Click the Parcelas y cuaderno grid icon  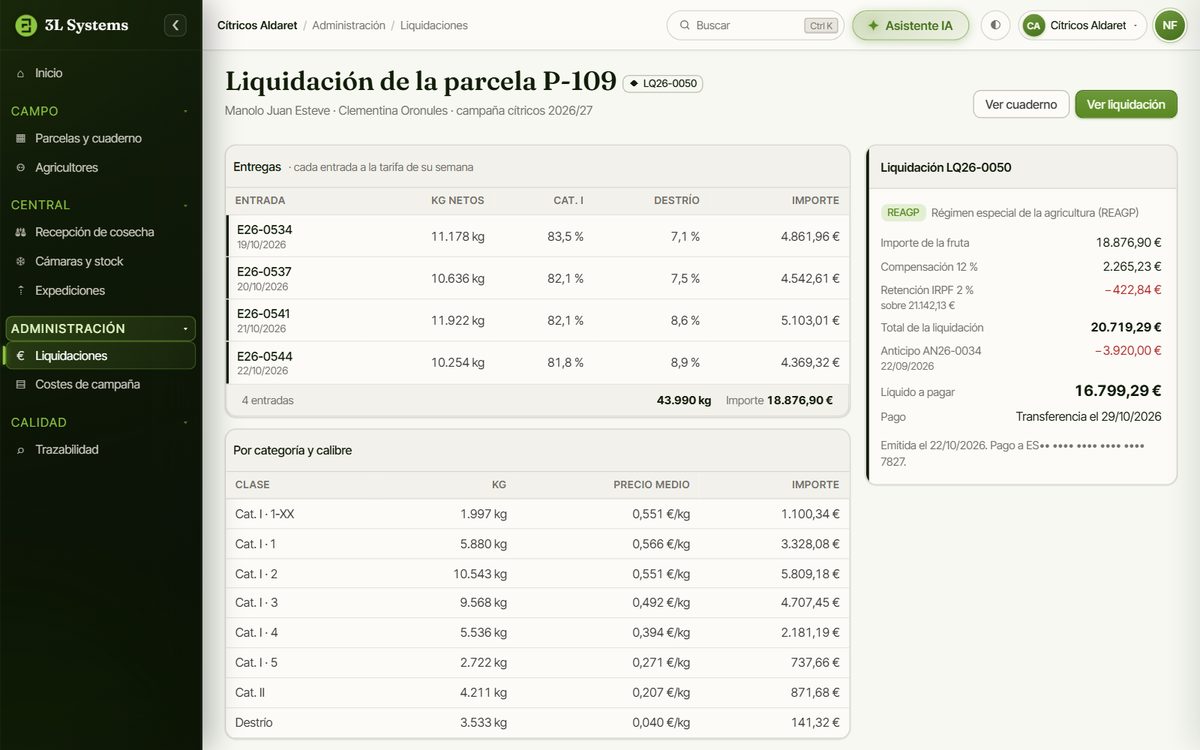pyautogui.click(x=20, y=139)
